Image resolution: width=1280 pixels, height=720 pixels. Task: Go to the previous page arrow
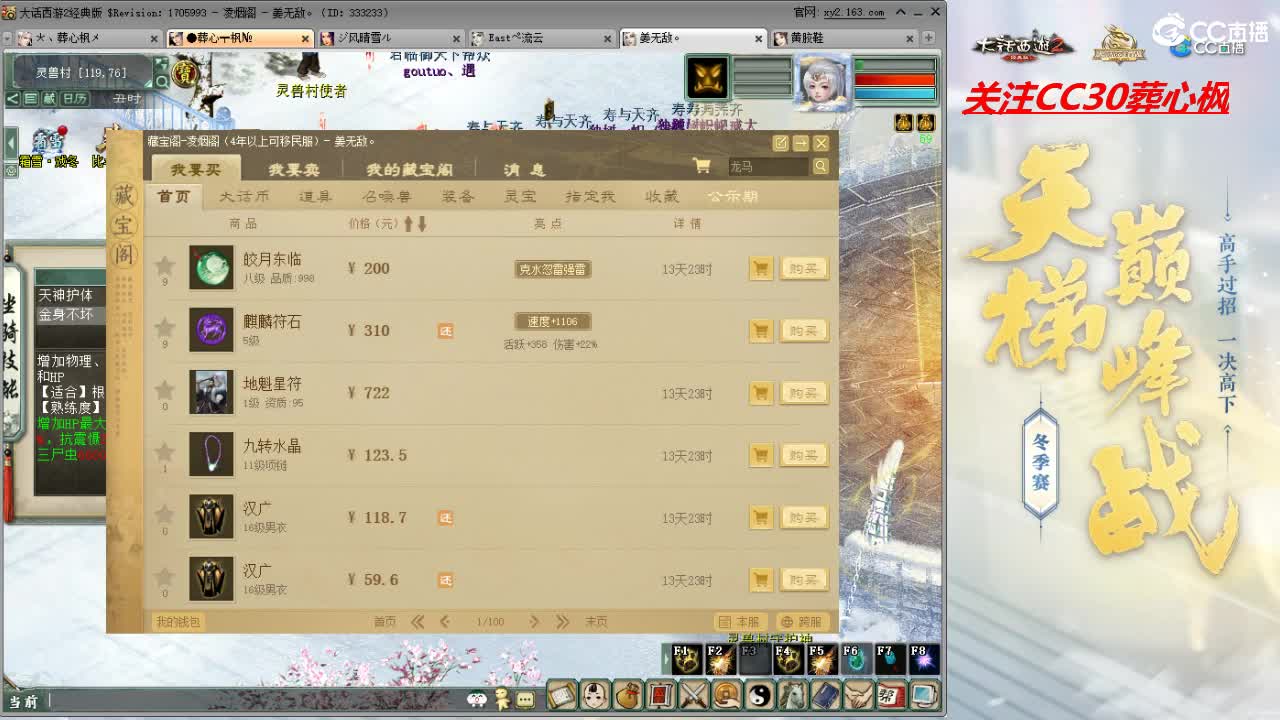pyautogui.click(x=445, y=622)
